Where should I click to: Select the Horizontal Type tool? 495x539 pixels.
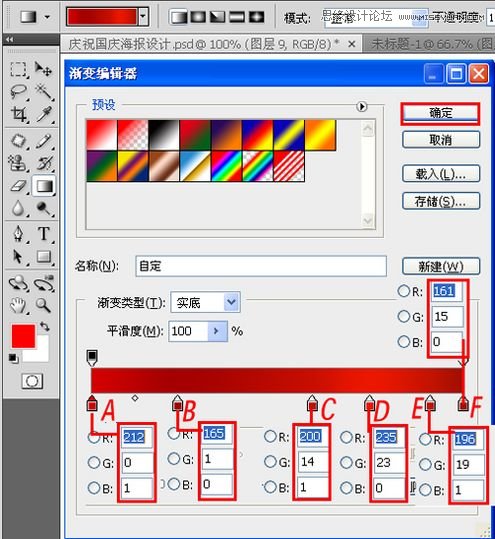(44, 234)
